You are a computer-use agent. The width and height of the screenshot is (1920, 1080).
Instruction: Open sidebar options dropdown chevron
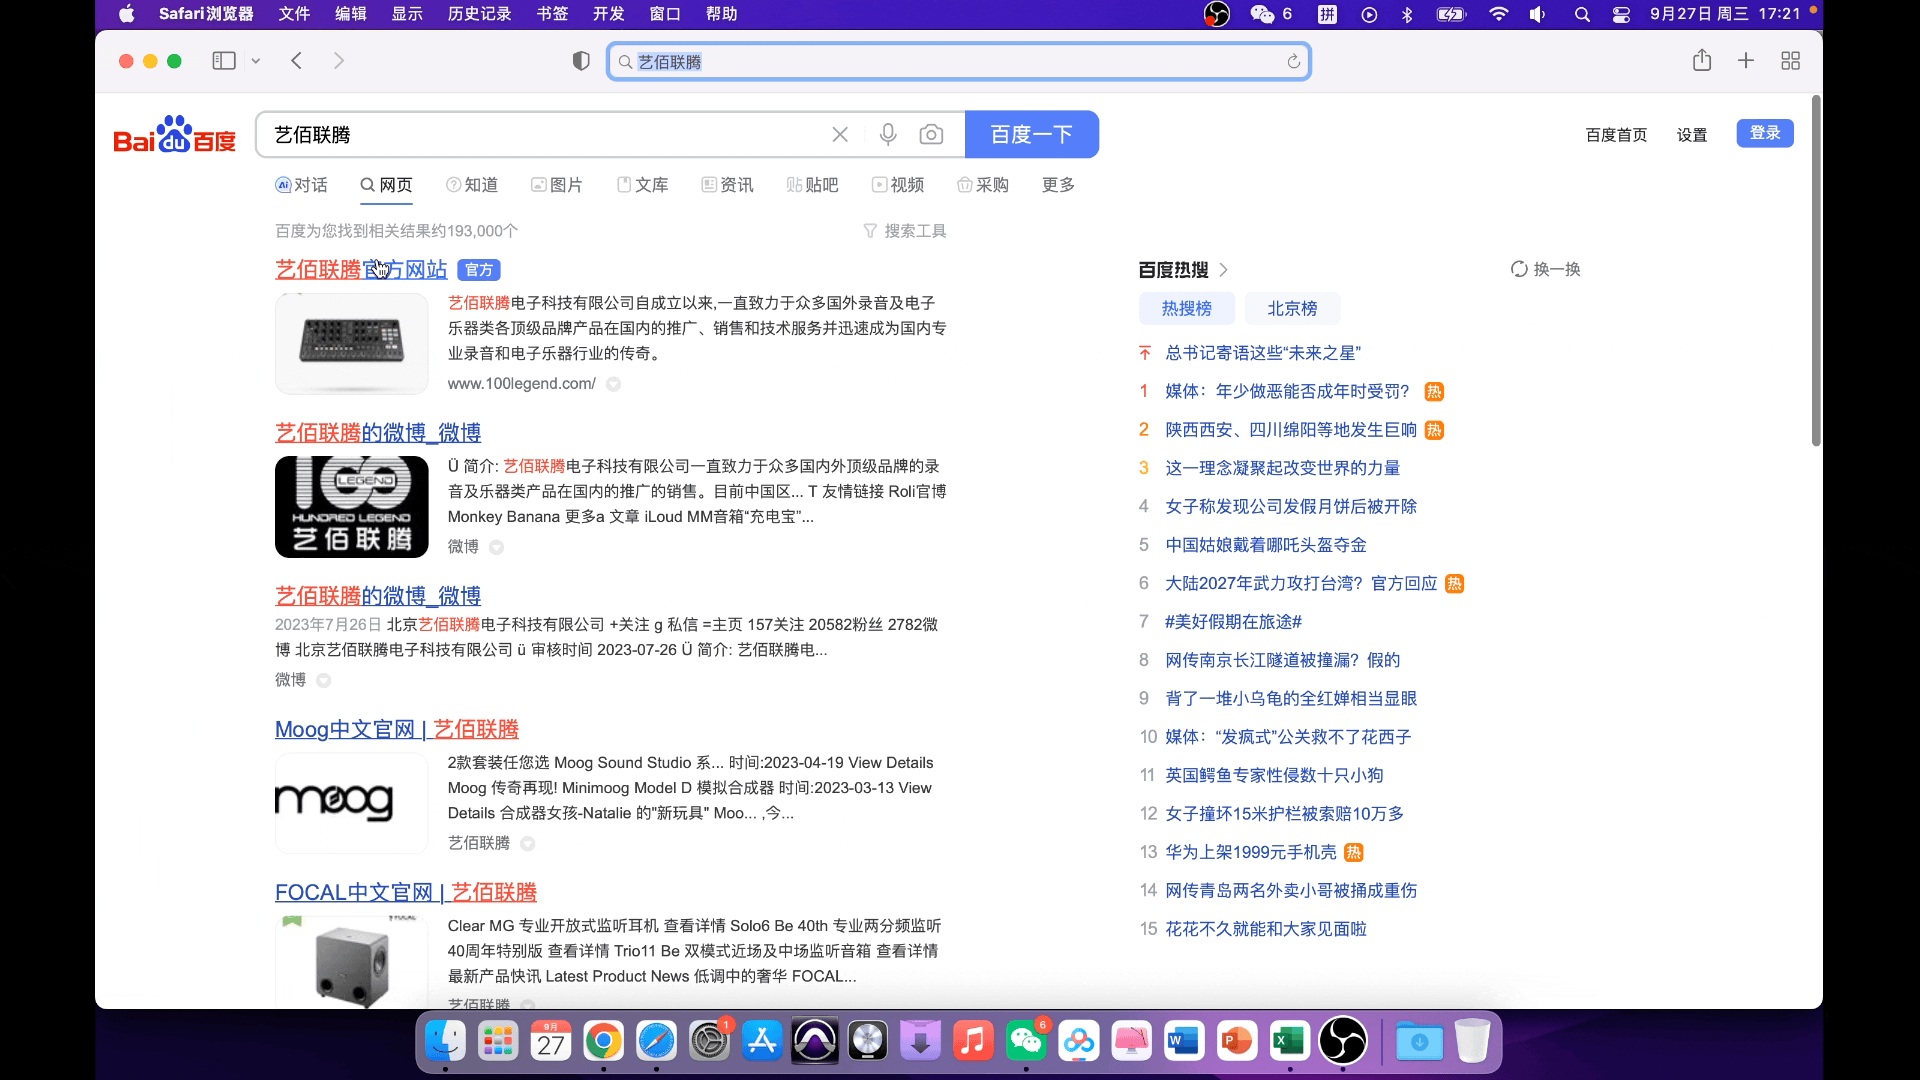point(256,61)
